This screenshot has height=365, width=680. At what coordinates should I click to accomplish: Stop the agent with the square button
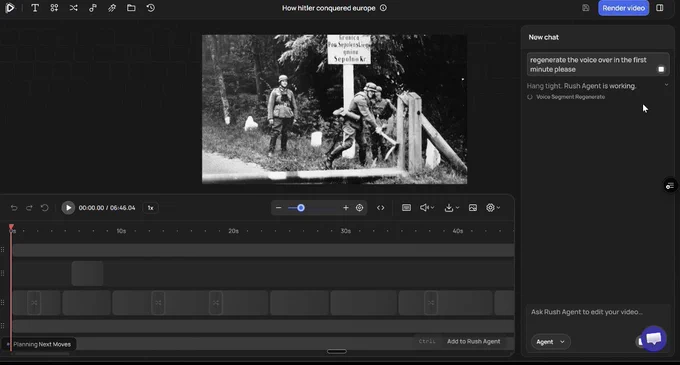(x=661, y=69)
